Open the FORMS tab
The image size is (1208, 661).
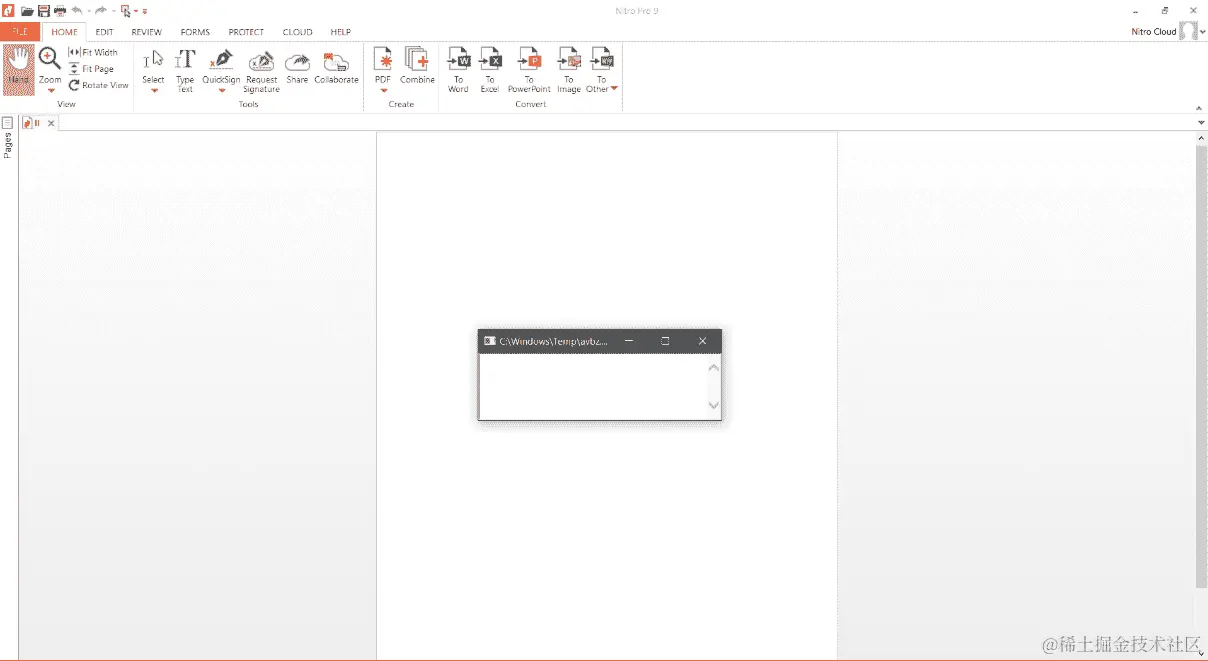(195, 32)
